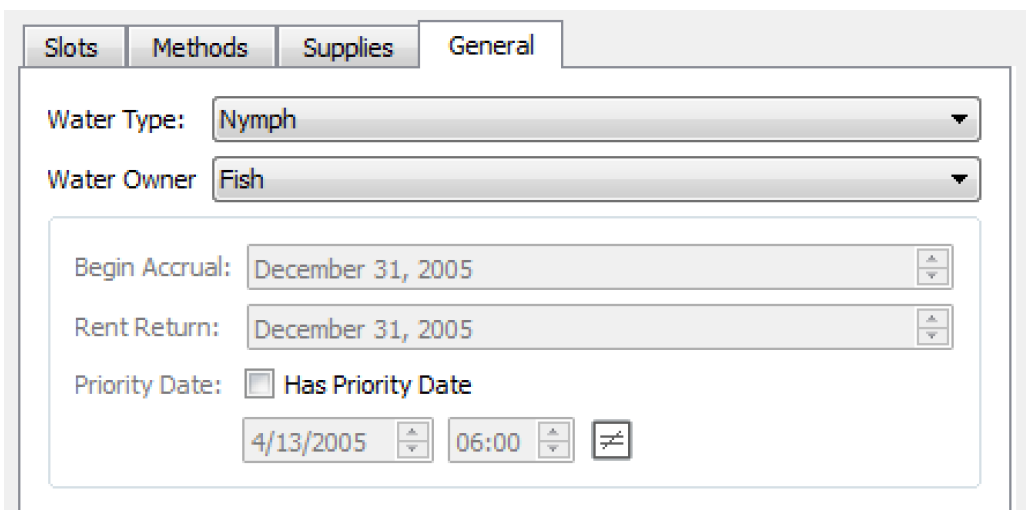Image resolution: width=1030 pixels, height=518 pixels.
Task: Click the 06:00 priority time field
Action: (490, 441)
